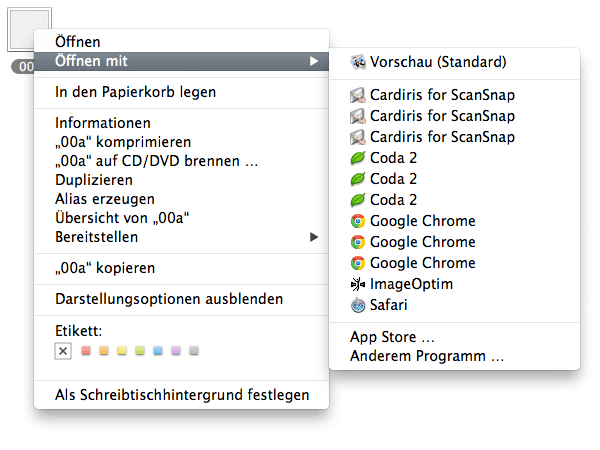Click the second Google Chrome icon
The height and width of the screenshot is (450, 600).
pyautogui.click(x=358, y=242)
